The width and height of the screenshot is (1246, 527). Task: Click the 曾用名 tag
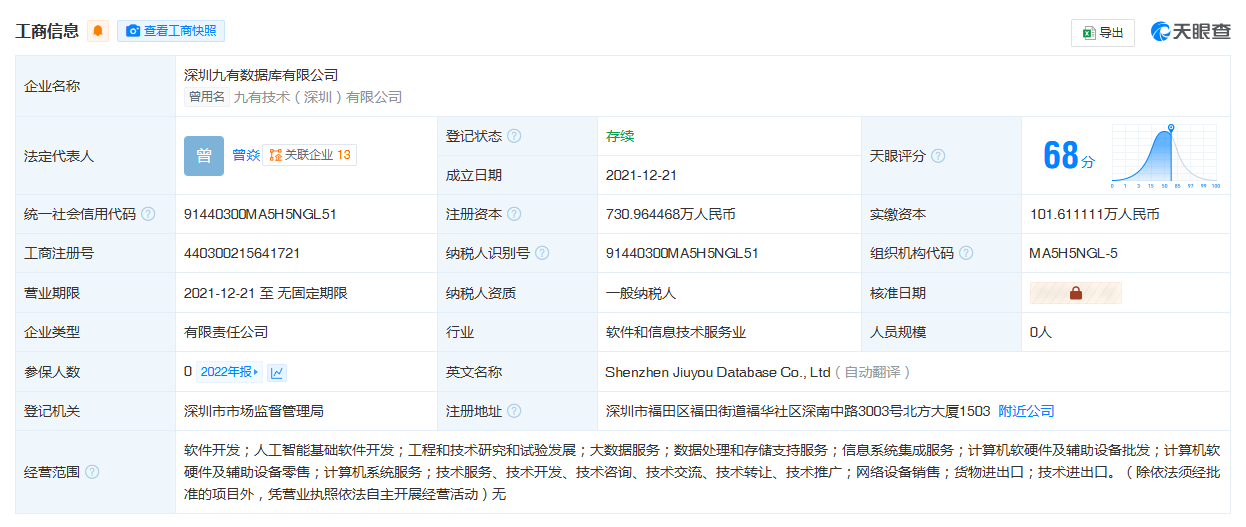[207, 97]
